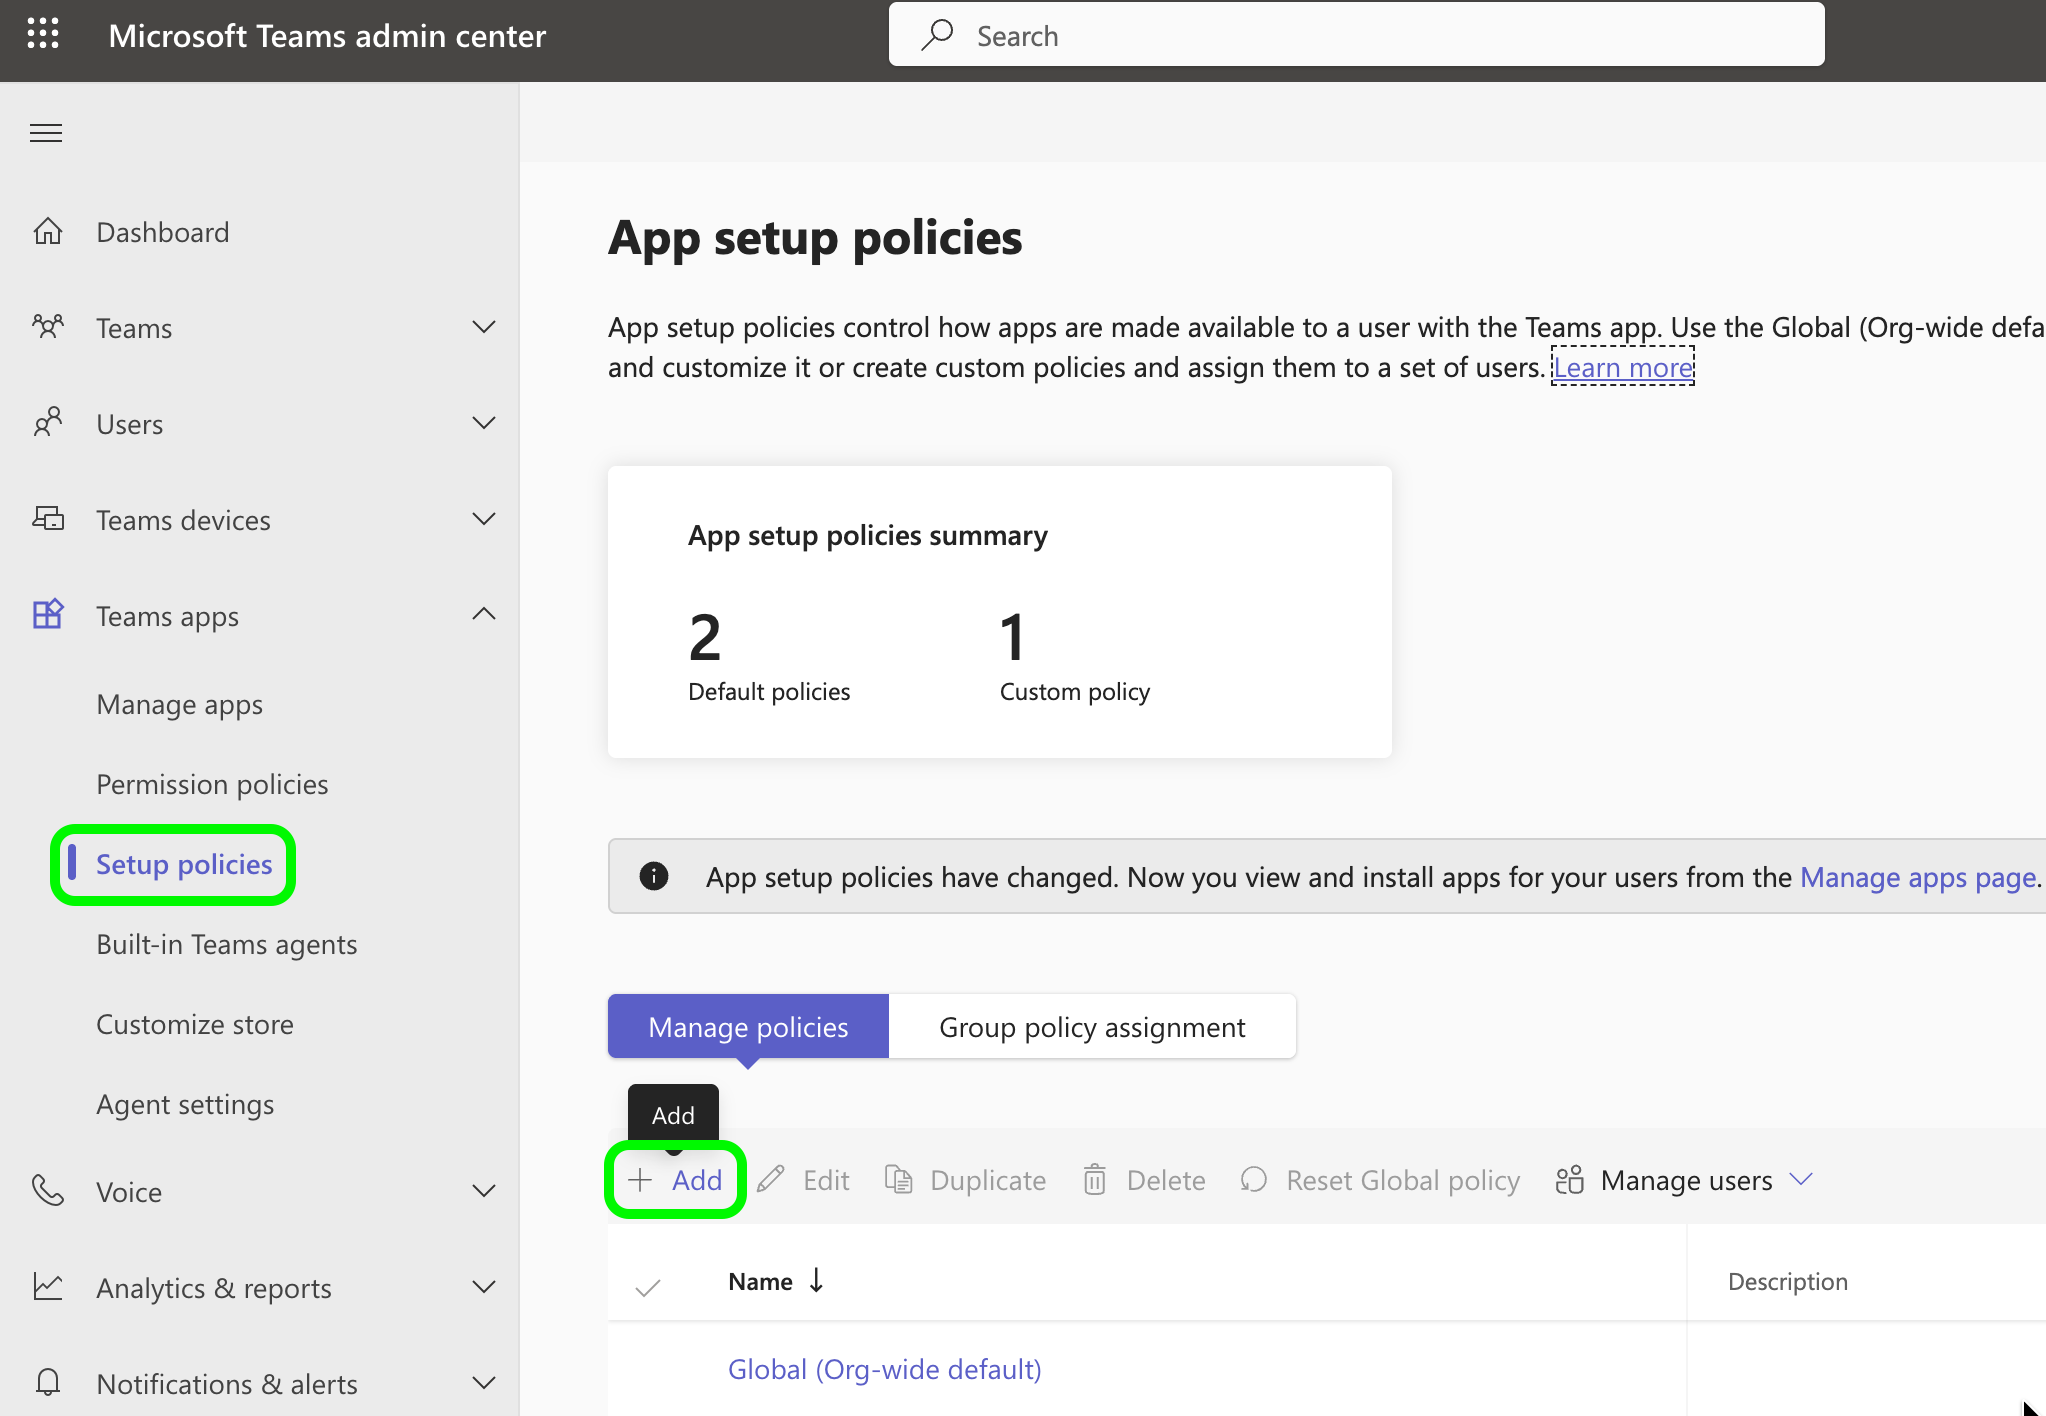The height and width of the screenshot is (1416, 2046).
Task: Go to Dashboard in the sidebar
Action: click(163, 232)
